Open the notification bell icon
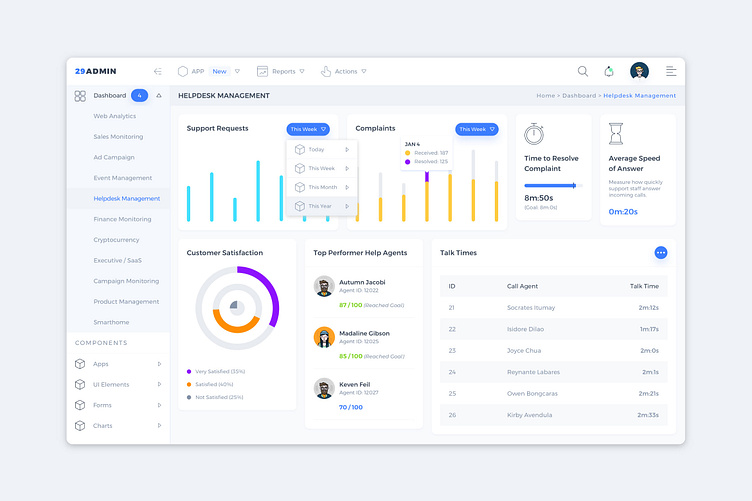This screenshot has height=501, width=752. point(609,71)
